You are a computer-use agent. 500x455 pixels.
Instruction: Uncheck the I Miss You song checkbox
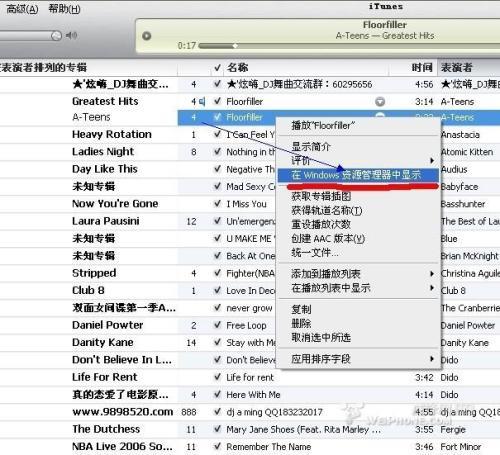[x=217, y=204]
